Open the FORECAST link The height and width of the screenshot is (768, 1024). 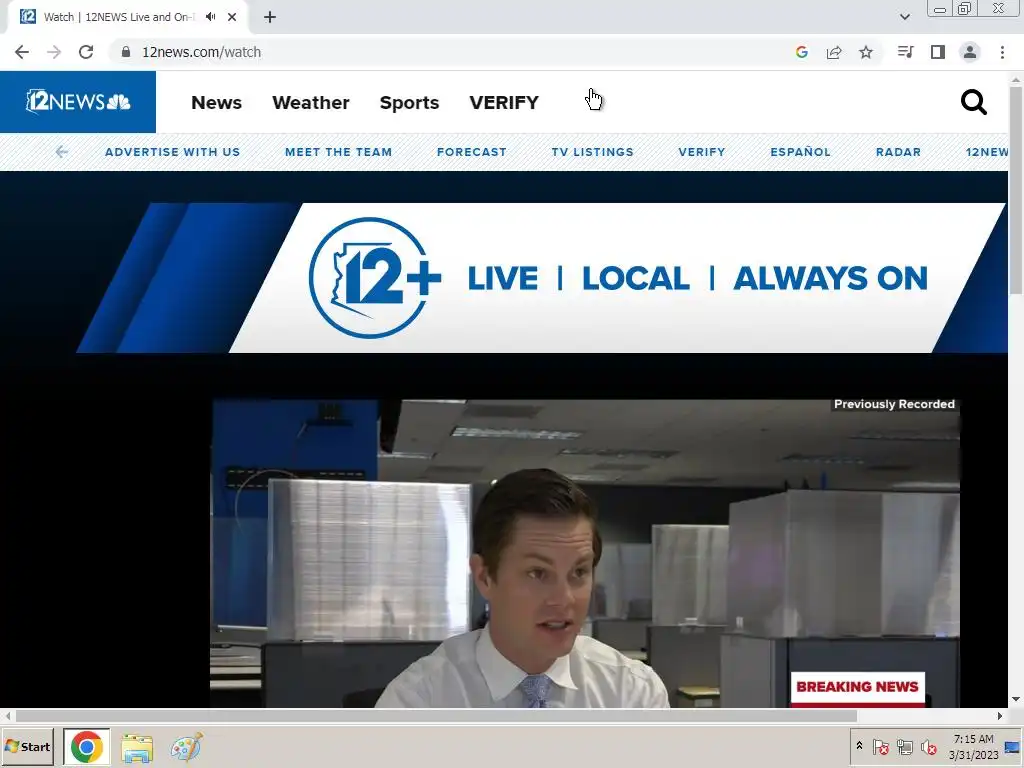tap(472, 152)
